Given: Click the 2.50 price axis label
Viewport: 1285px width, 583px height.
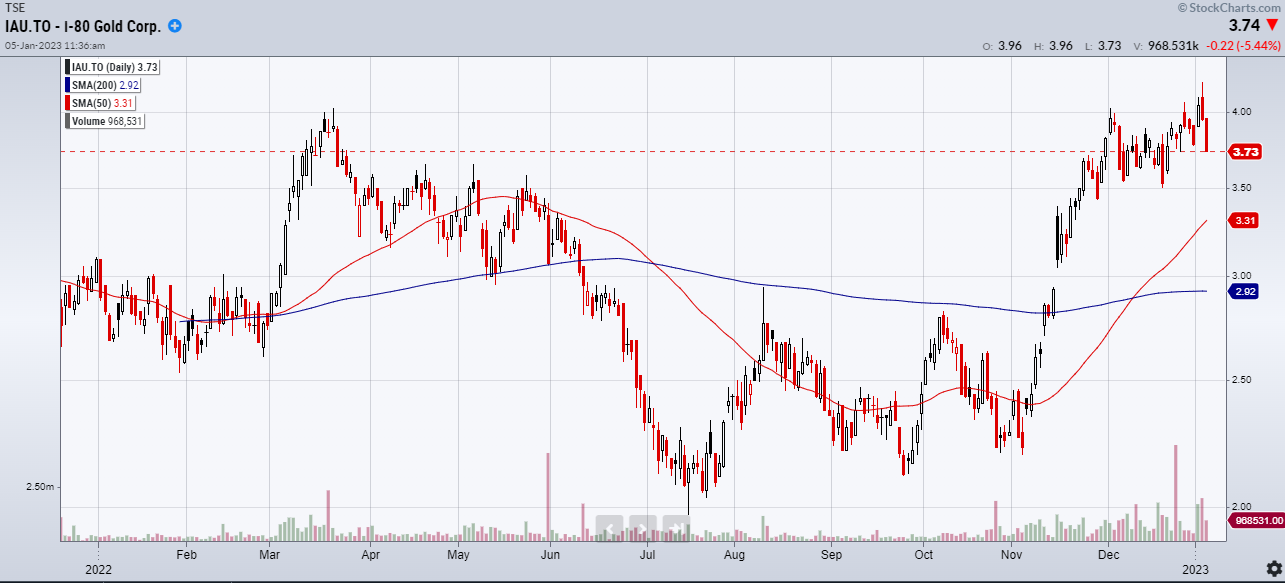Looking at the screenshot, I should pos(1241,379).
